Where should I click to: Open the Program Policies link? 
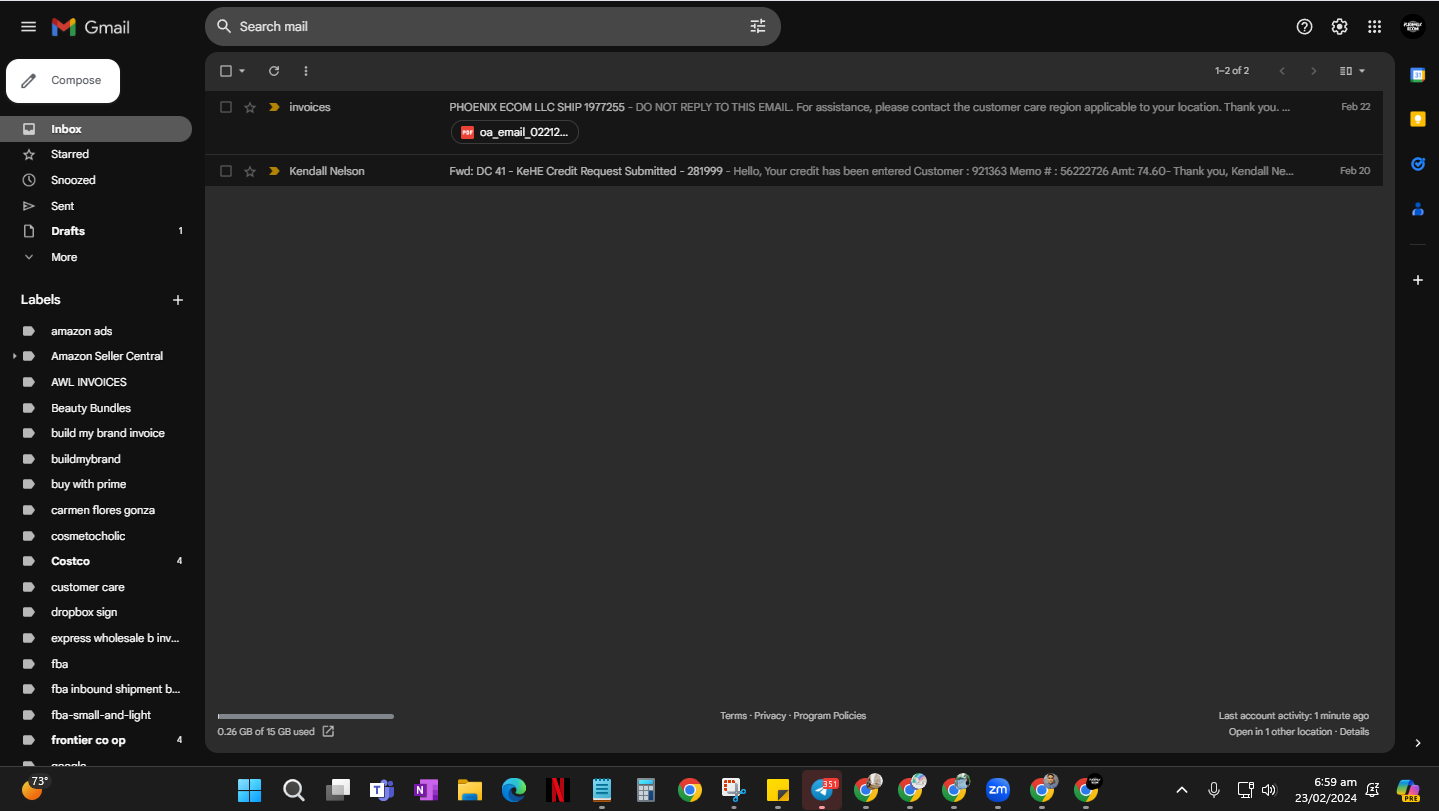[830, 716]
